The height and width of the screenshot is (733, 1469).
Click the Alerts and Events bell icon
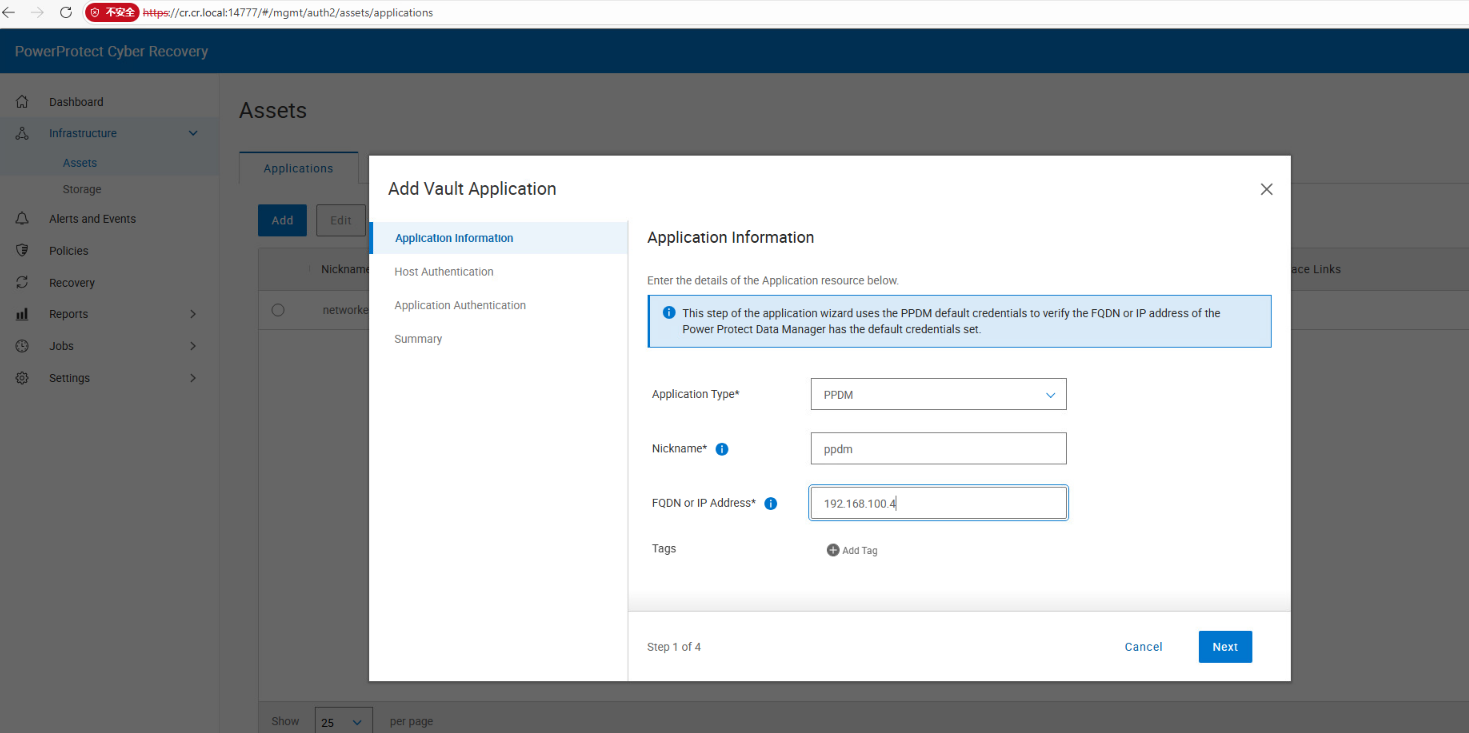click(x=22, y=219)
